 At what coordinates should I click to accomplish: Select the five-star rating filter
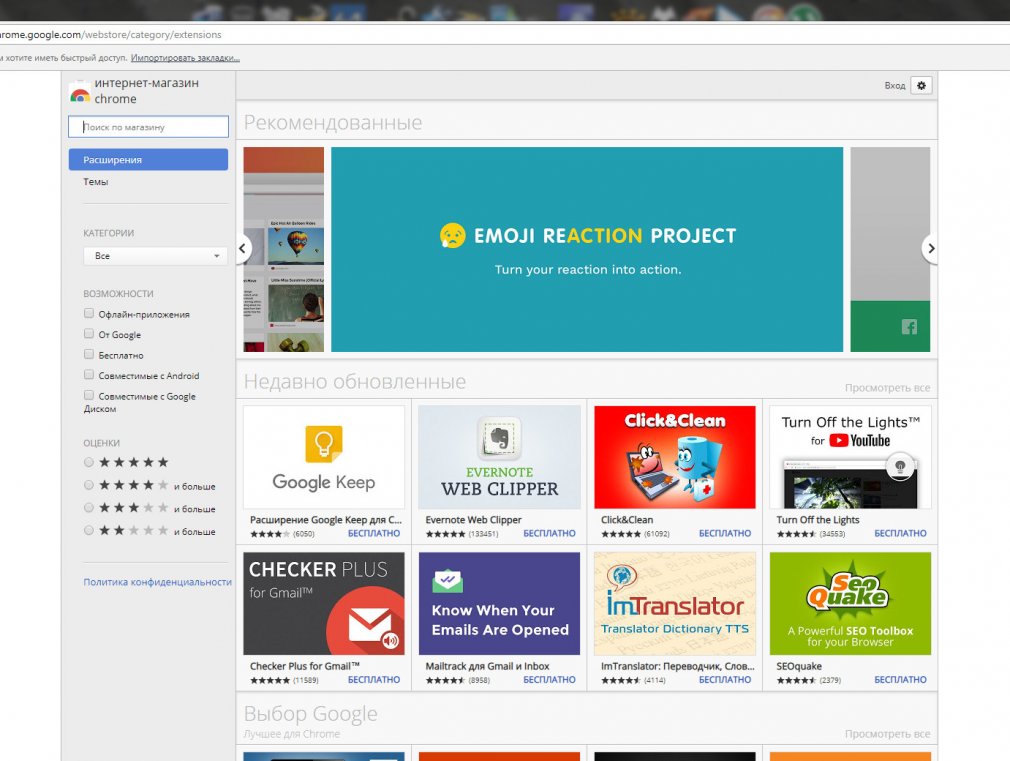[89, 462]
